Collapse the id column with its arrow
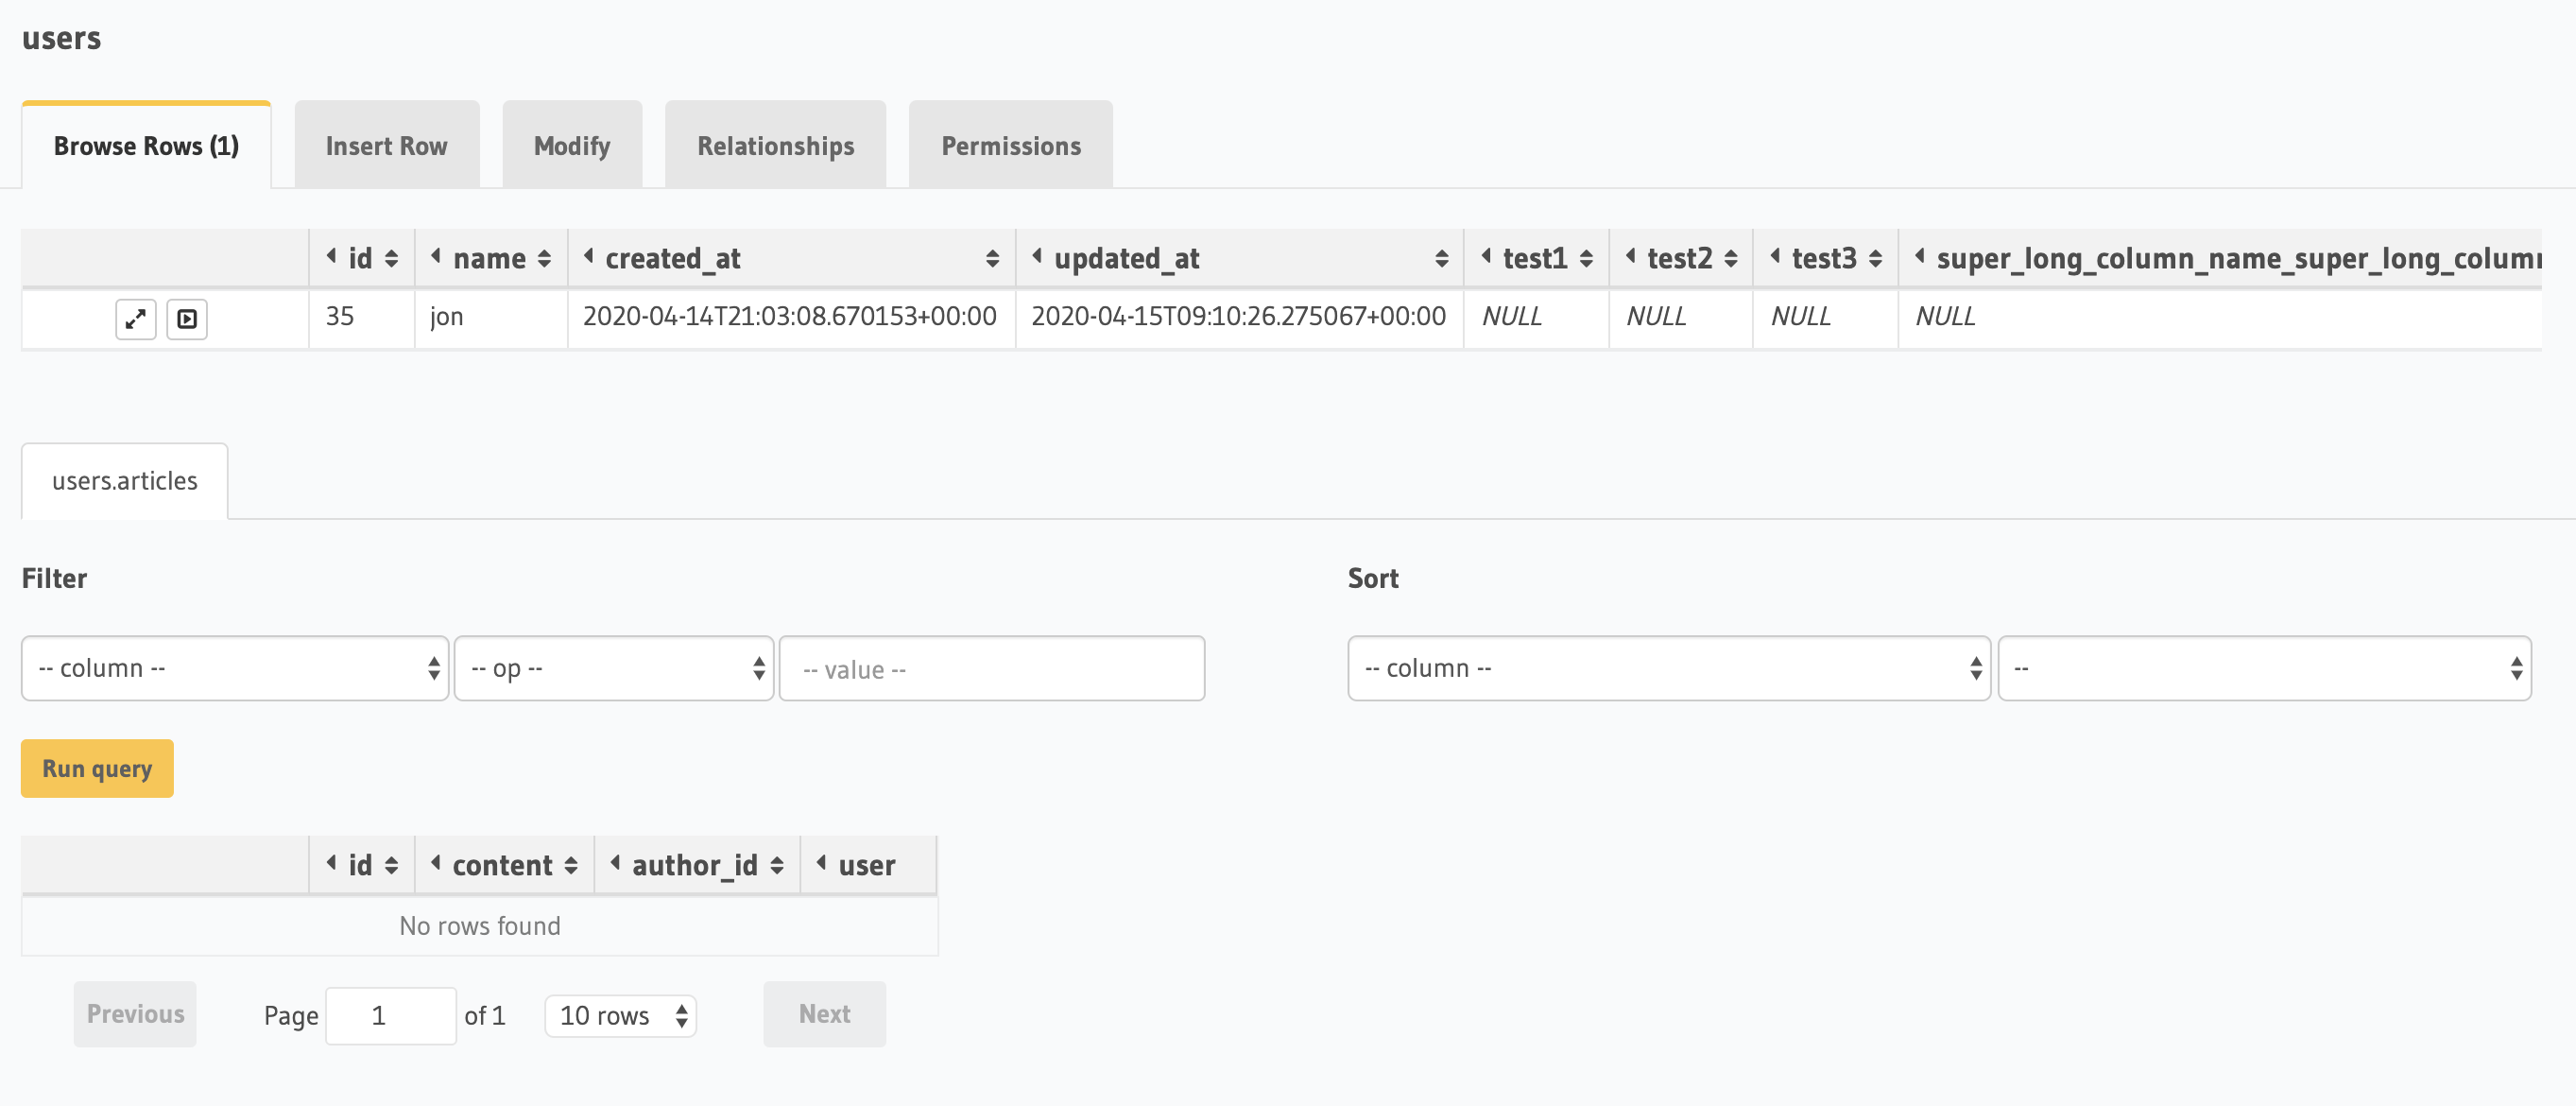2576x1106 pixels. 333,256
